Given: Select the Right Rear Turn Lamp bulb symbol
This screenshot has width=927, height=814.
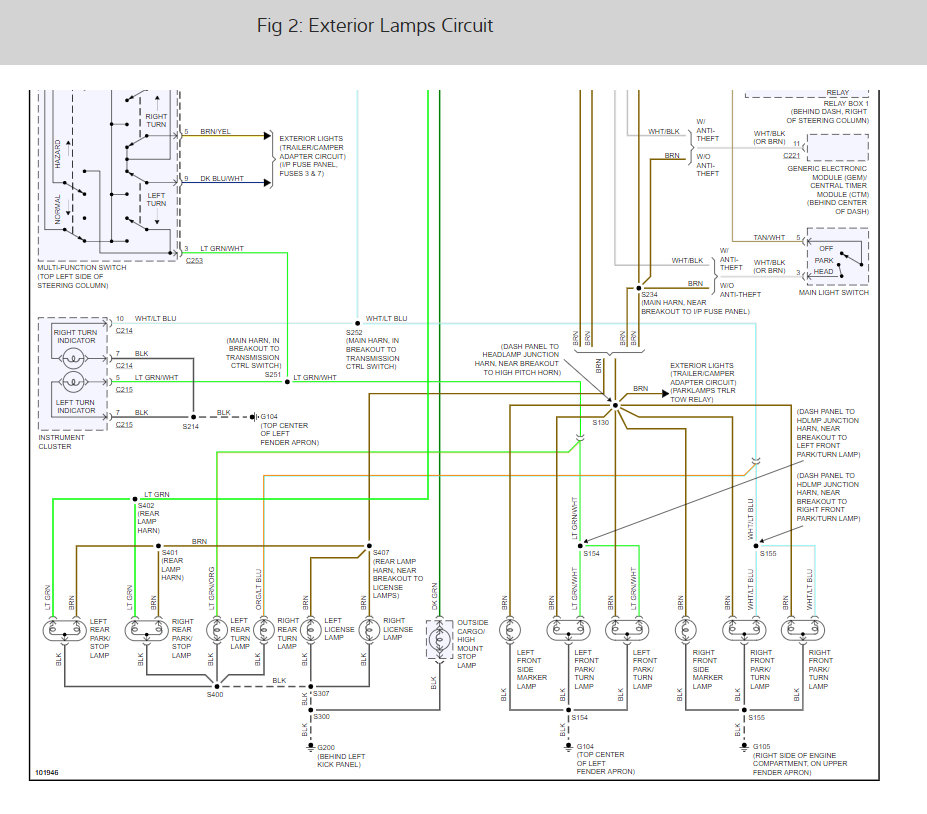Looking at the screenshot, I should pyautogui.click(x=264, y=630).
